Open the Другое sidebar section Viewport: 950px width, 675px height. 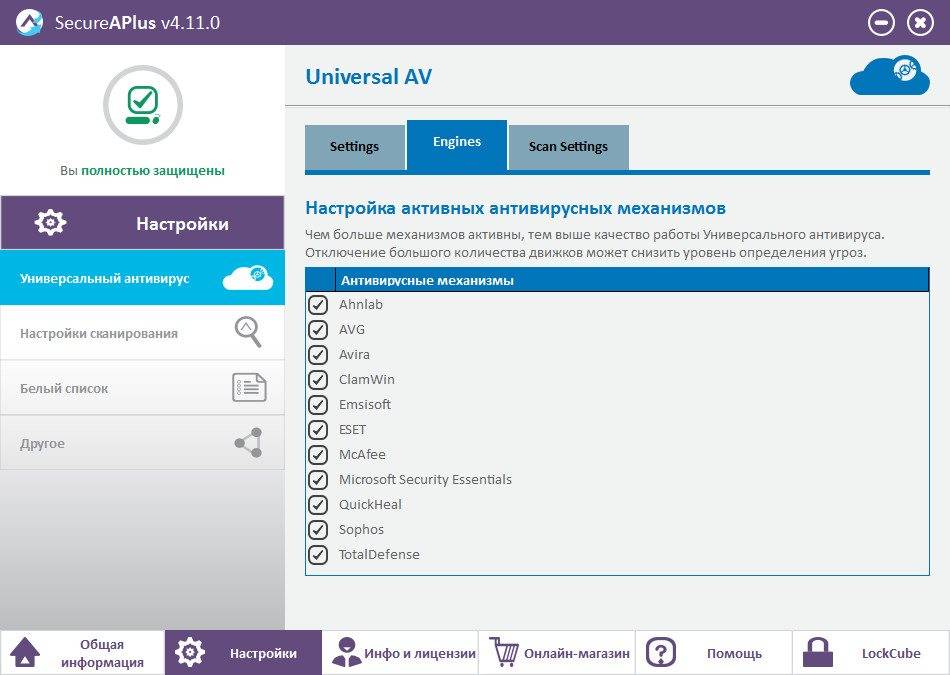pyautogui.click(x=142, y=443)
